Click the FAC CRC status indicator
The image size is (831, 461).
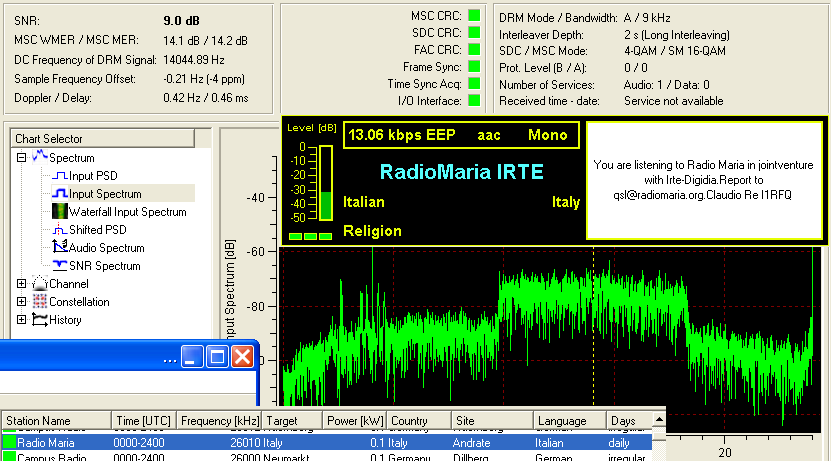pyautogui.click(x=474, y=49)
